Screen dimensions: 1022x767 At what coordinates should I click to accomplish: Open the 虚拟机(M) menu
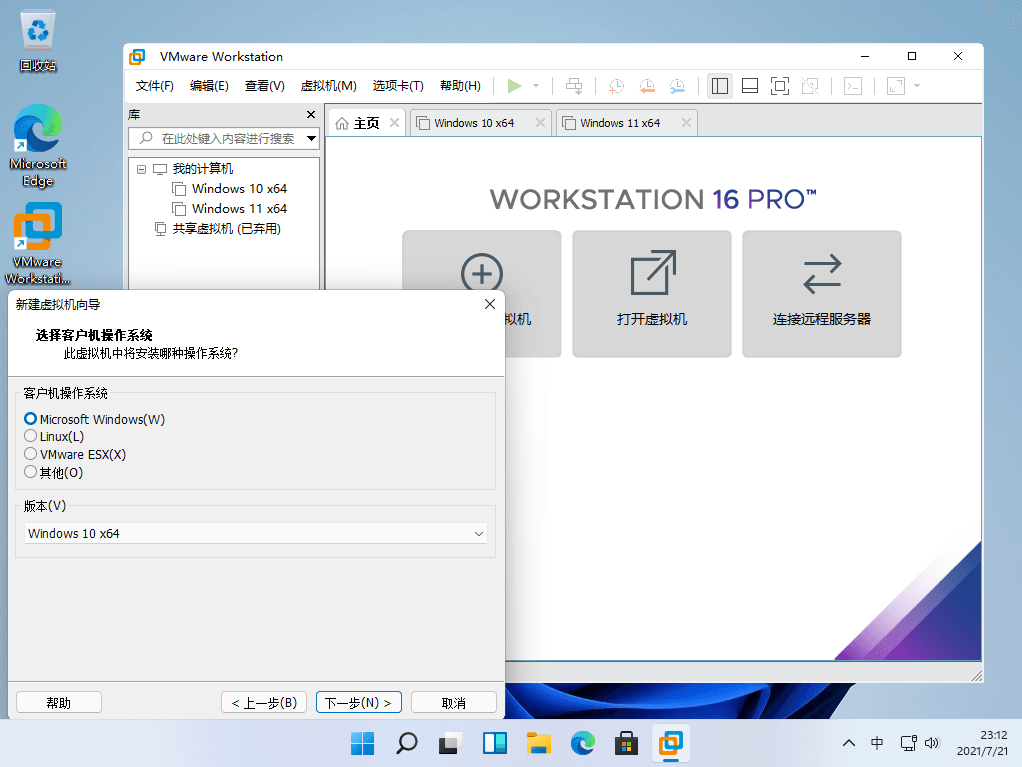pyautogui.click(x=328, y=86)
